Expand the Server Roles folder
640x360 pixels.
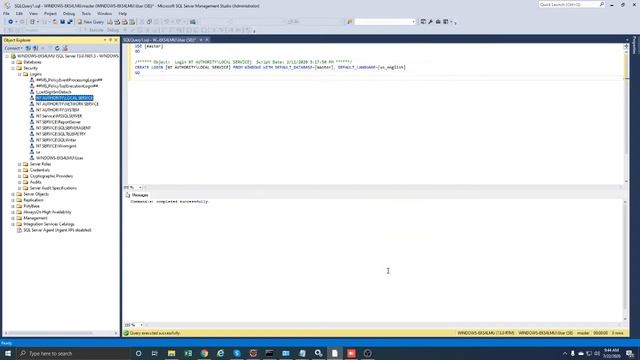[x=19, y=164]
